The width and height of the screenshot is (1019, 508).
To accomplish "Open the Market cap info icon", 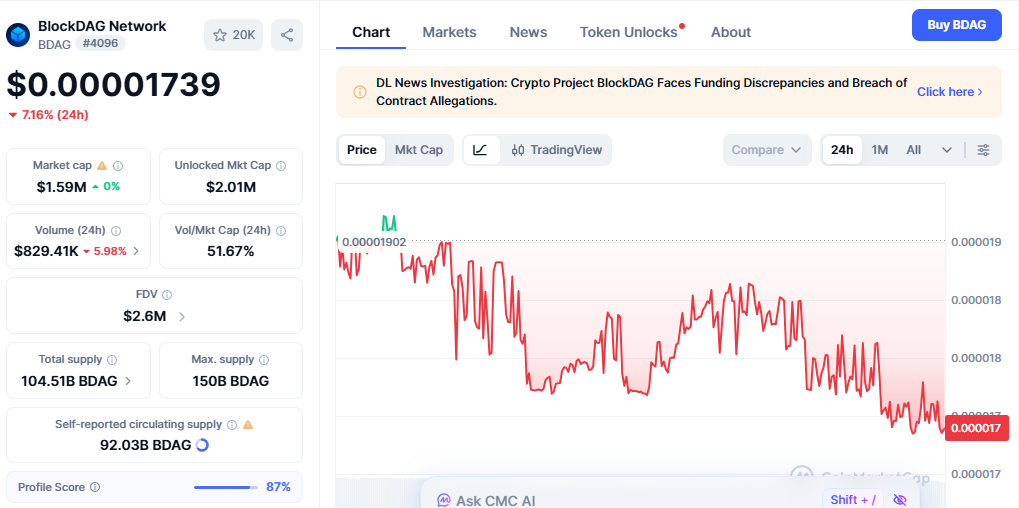I will coord(118,166).
